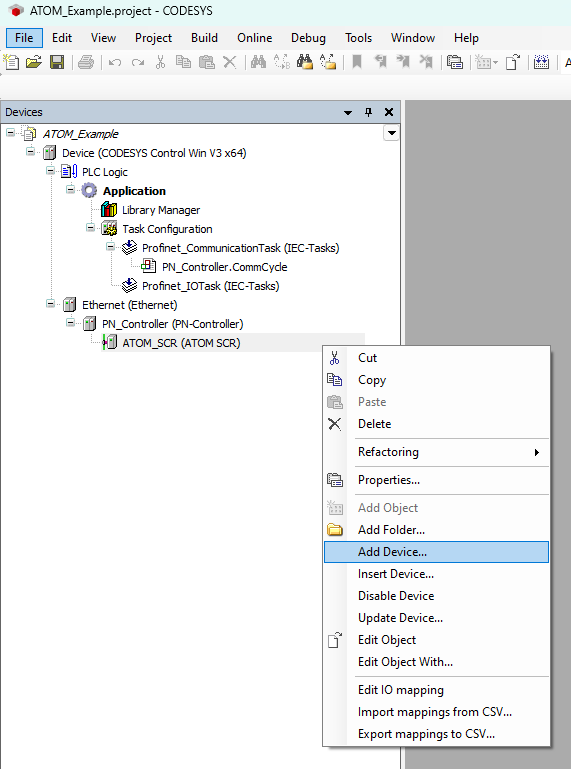Image resolution: width=571 pixels, height=769 pixels.
Task: Collapse the PN_Controller node
Action: 71,323
